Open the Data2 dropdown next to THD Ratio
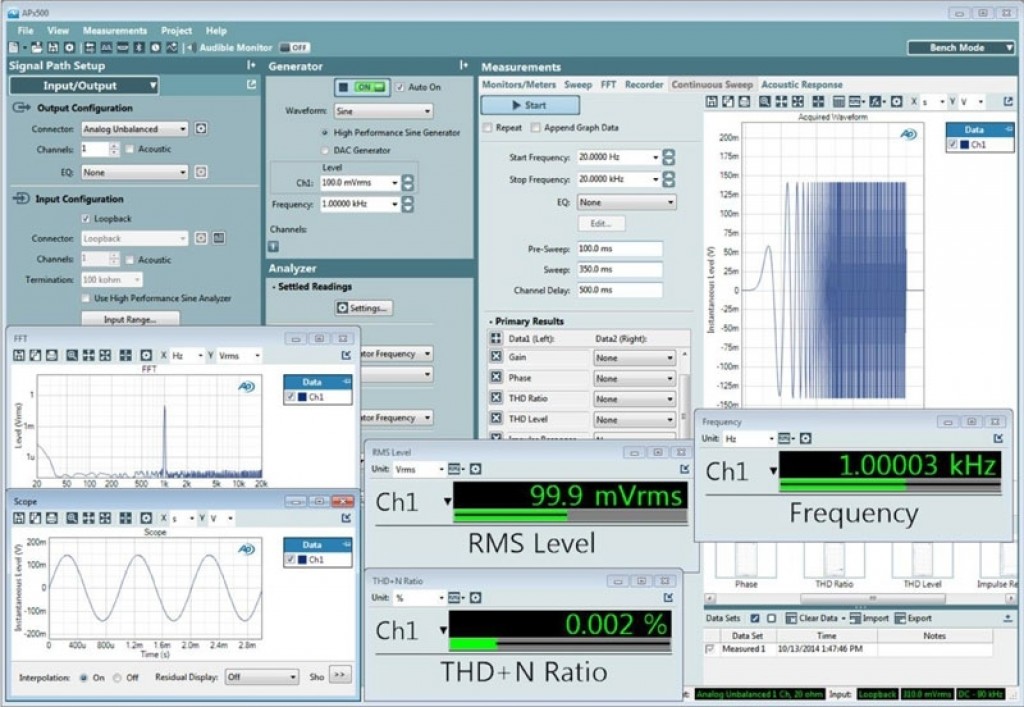Viewport: 1024px width, 707px height. coord(633,398)
